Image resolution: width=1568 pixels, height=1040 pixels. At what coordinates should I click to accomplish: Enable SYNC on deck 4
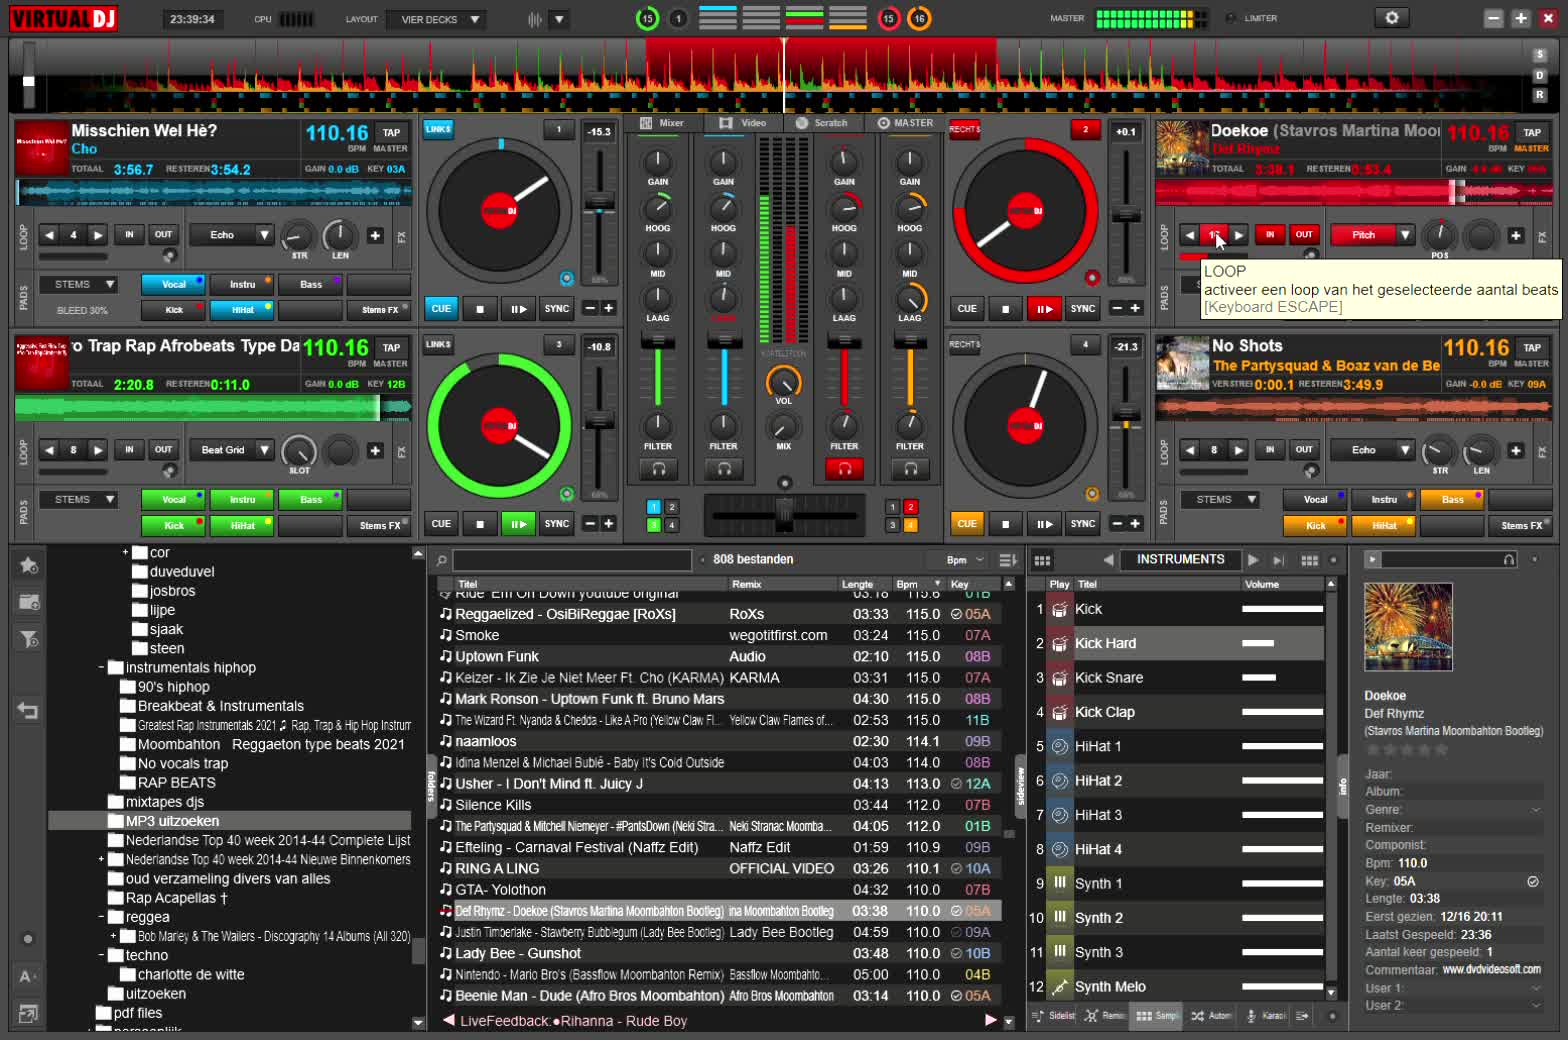tap(1083, 523)
